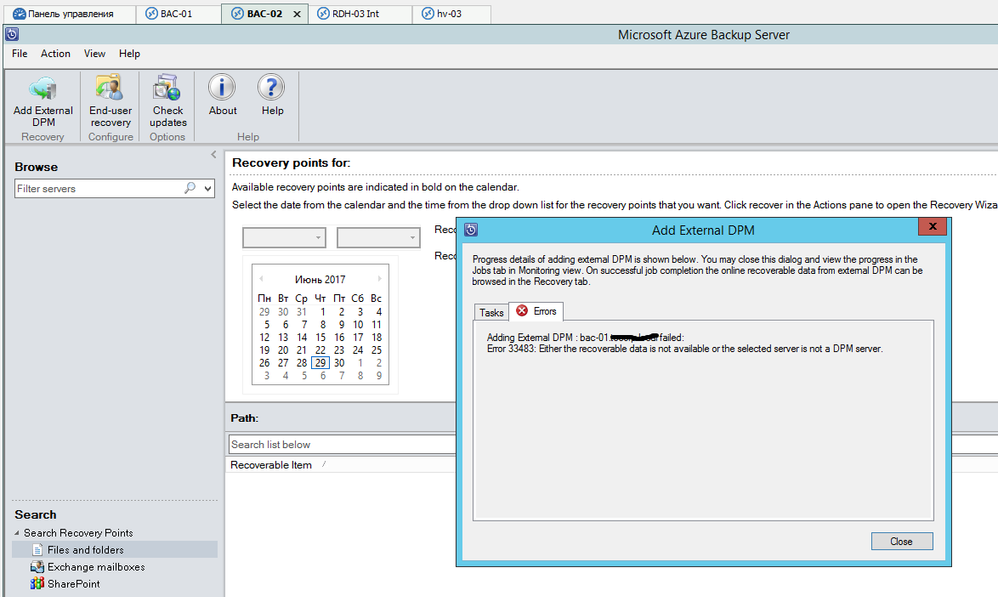Screen dimensions: 998x597
Task: Click the Close button in dialog
Action: coord(901,541)
